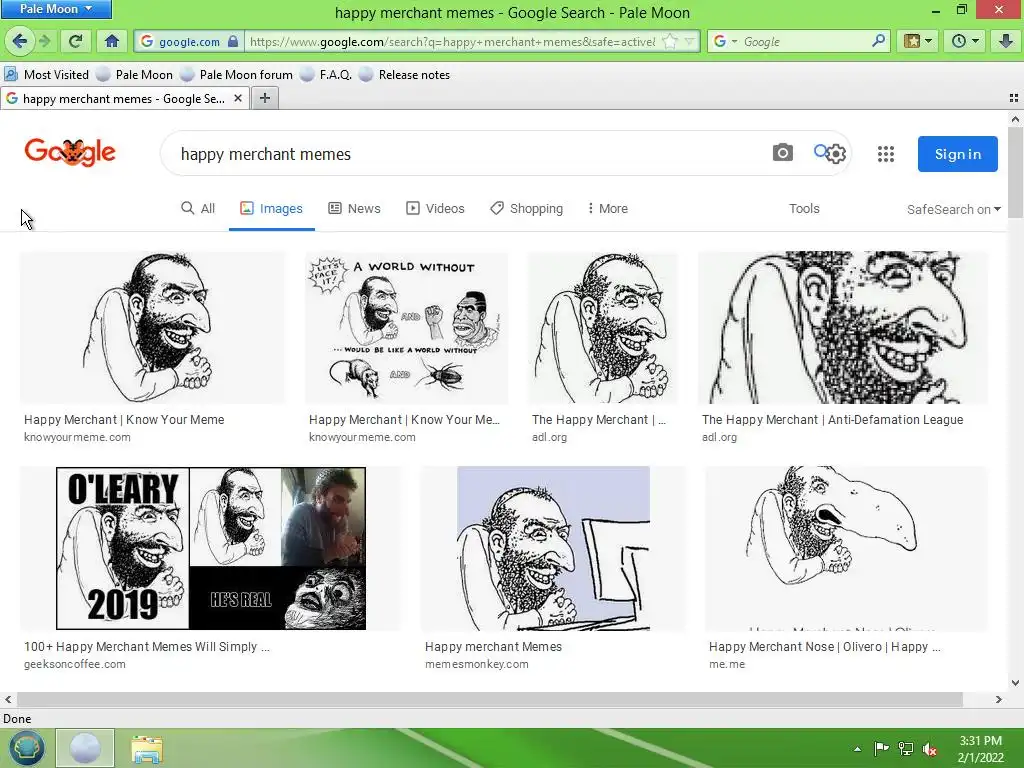The height and width of the screenshot is (768, 1024).
Task: Open the history clock button dropdown
Action: pos(965,42)
